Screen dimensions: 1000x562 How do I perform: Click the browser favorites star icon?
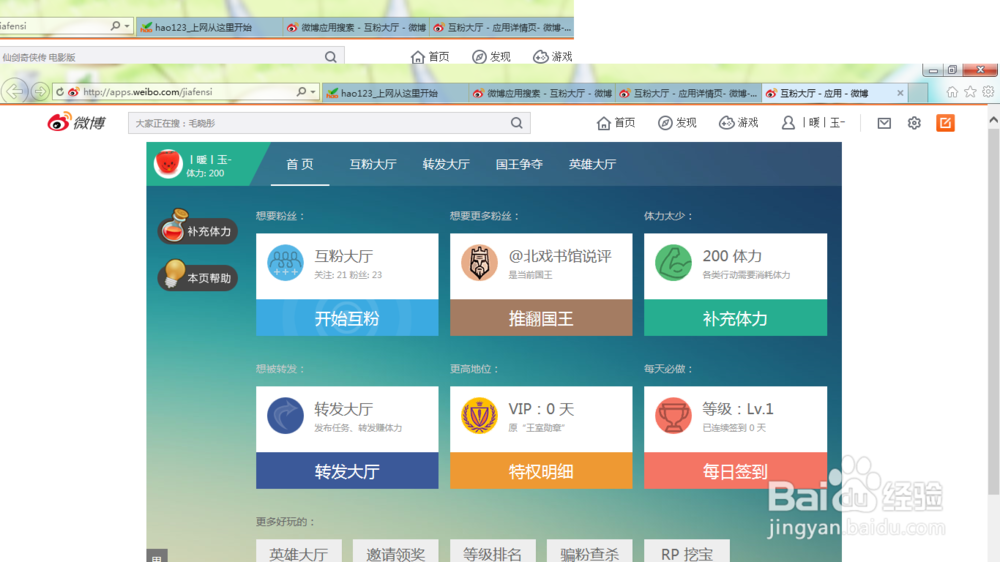coord(970,92)
